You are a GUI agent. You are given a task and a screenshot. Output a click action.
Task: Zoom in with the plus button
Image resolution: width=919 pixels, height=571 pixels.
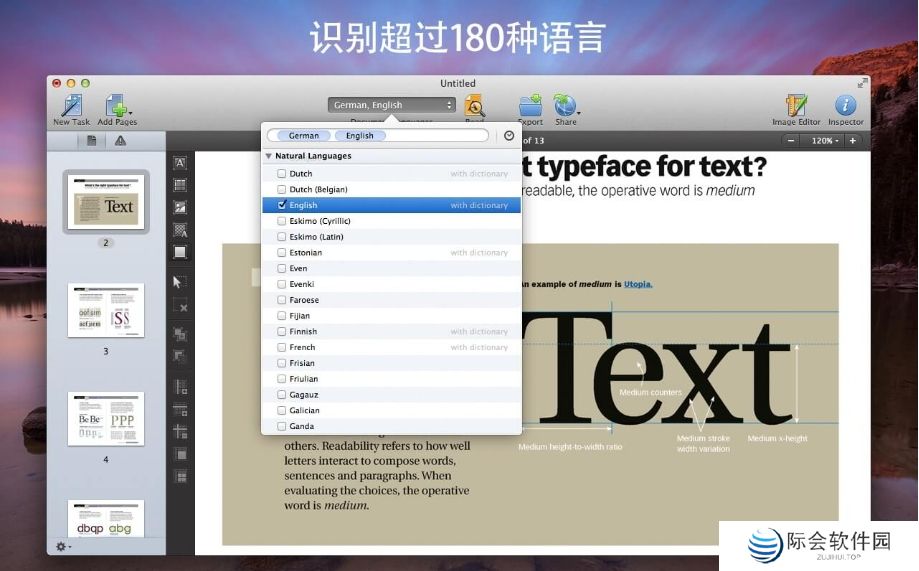(x=853, y=141)
